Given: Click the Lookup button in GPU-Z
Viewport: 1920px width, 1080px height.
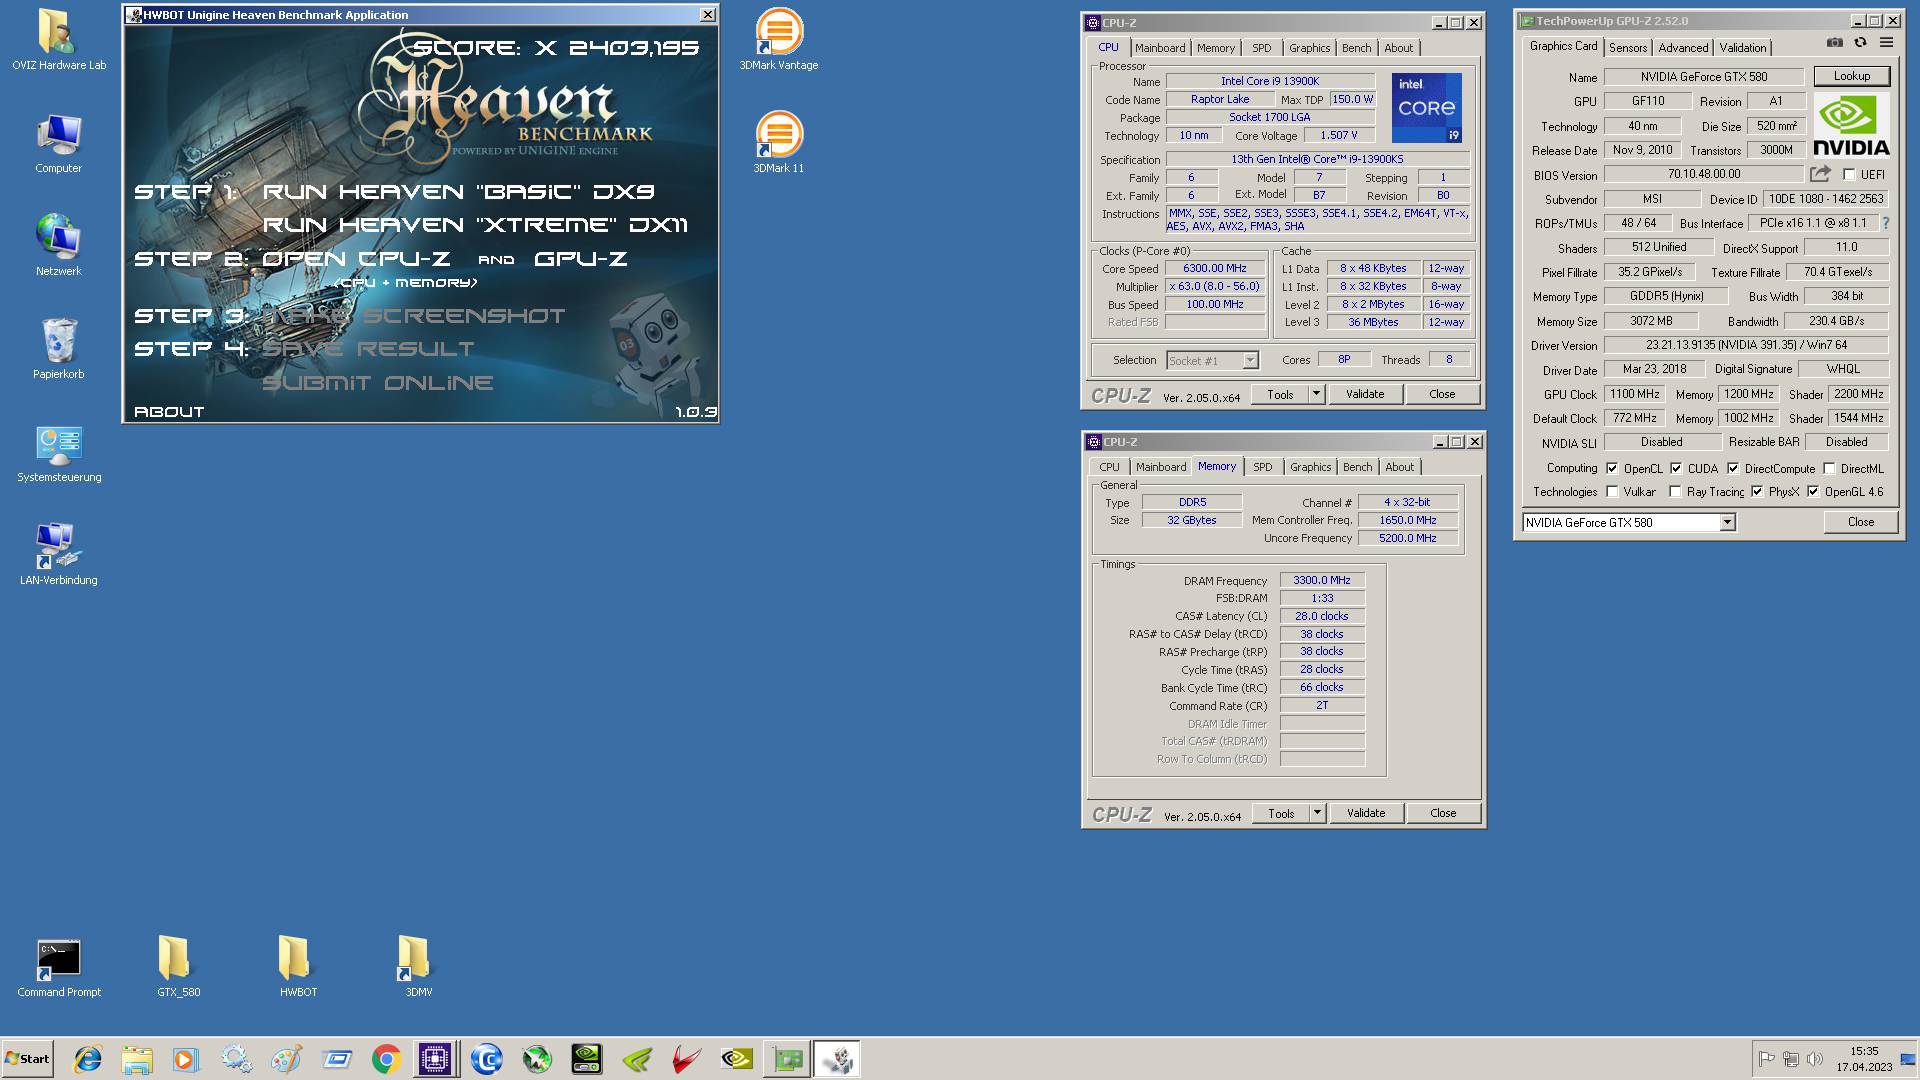Looking at the screenshot, I should (x=1852, y=76).
